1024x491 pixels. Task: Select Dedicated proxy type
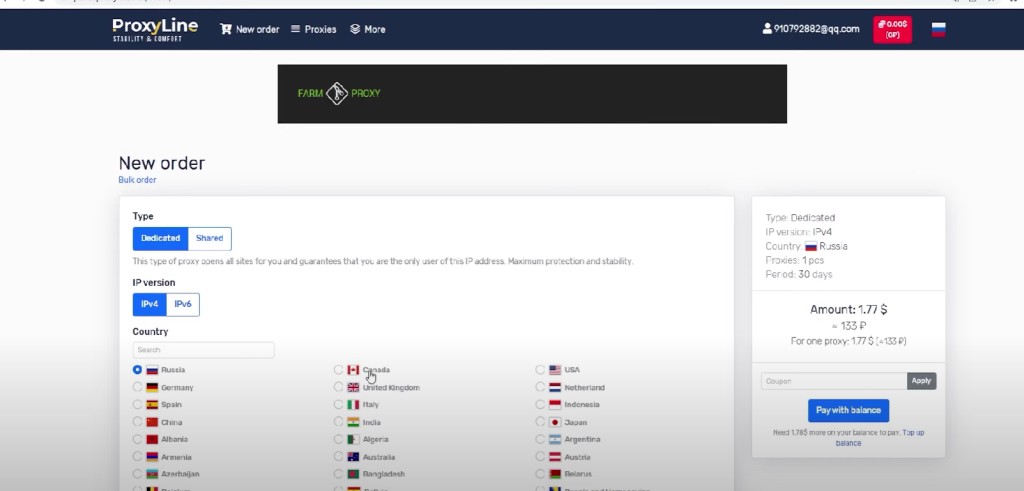[160, 238]
